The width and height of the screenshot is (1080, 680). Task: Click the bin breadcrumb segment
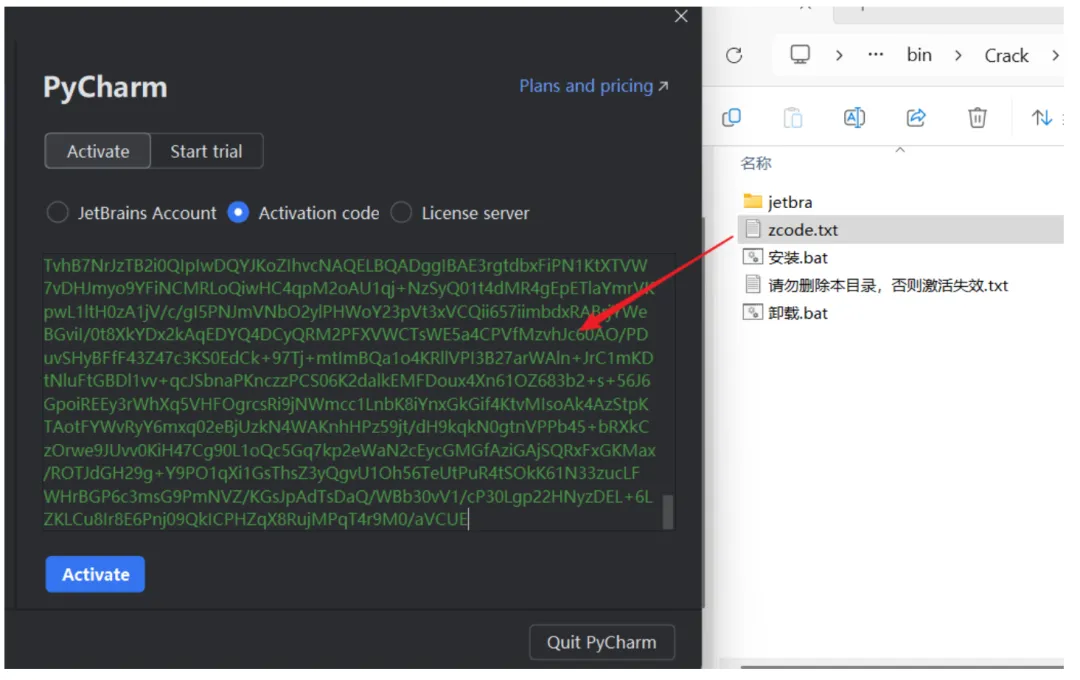(x=919, y=55)
